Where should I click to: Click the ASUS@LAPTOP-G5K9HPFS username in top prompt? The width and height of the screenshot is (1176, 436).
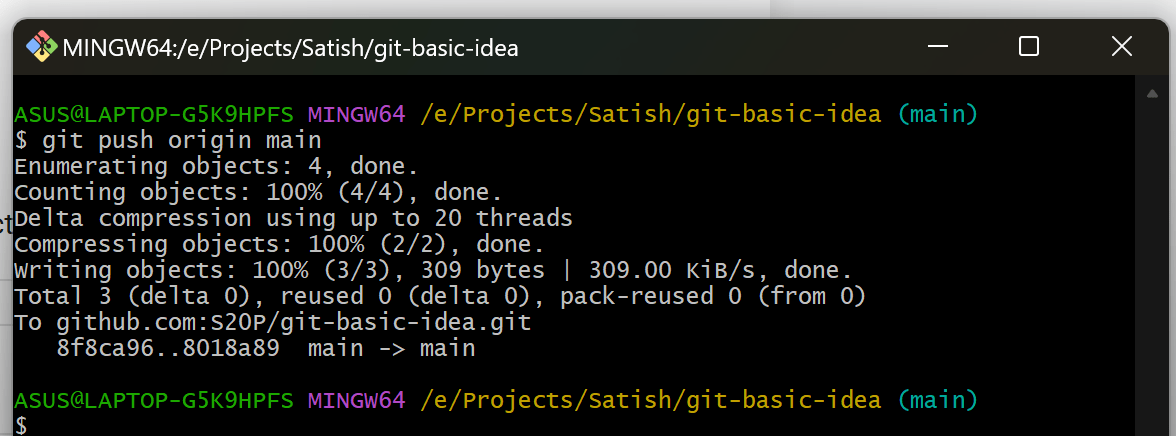(x=154, y=114)
